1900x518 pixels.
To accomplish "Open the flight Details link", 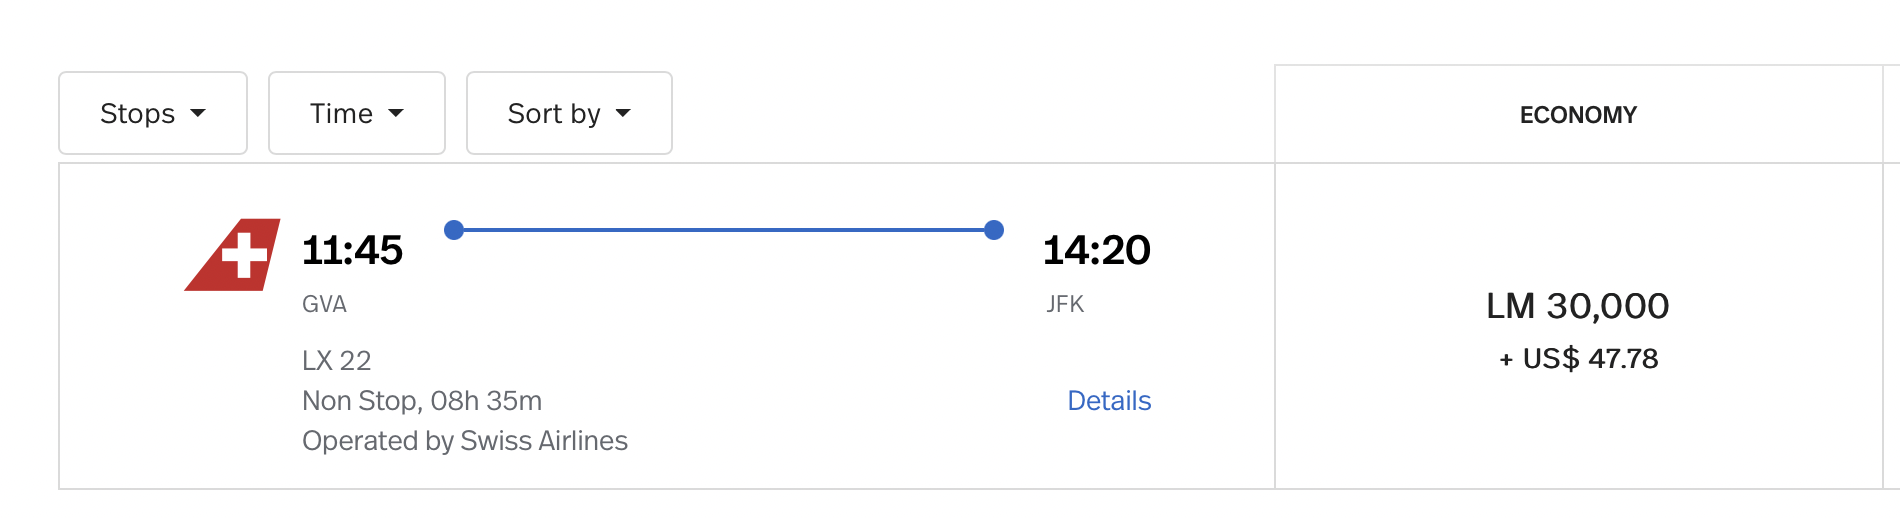I will tap(1109, 401).
